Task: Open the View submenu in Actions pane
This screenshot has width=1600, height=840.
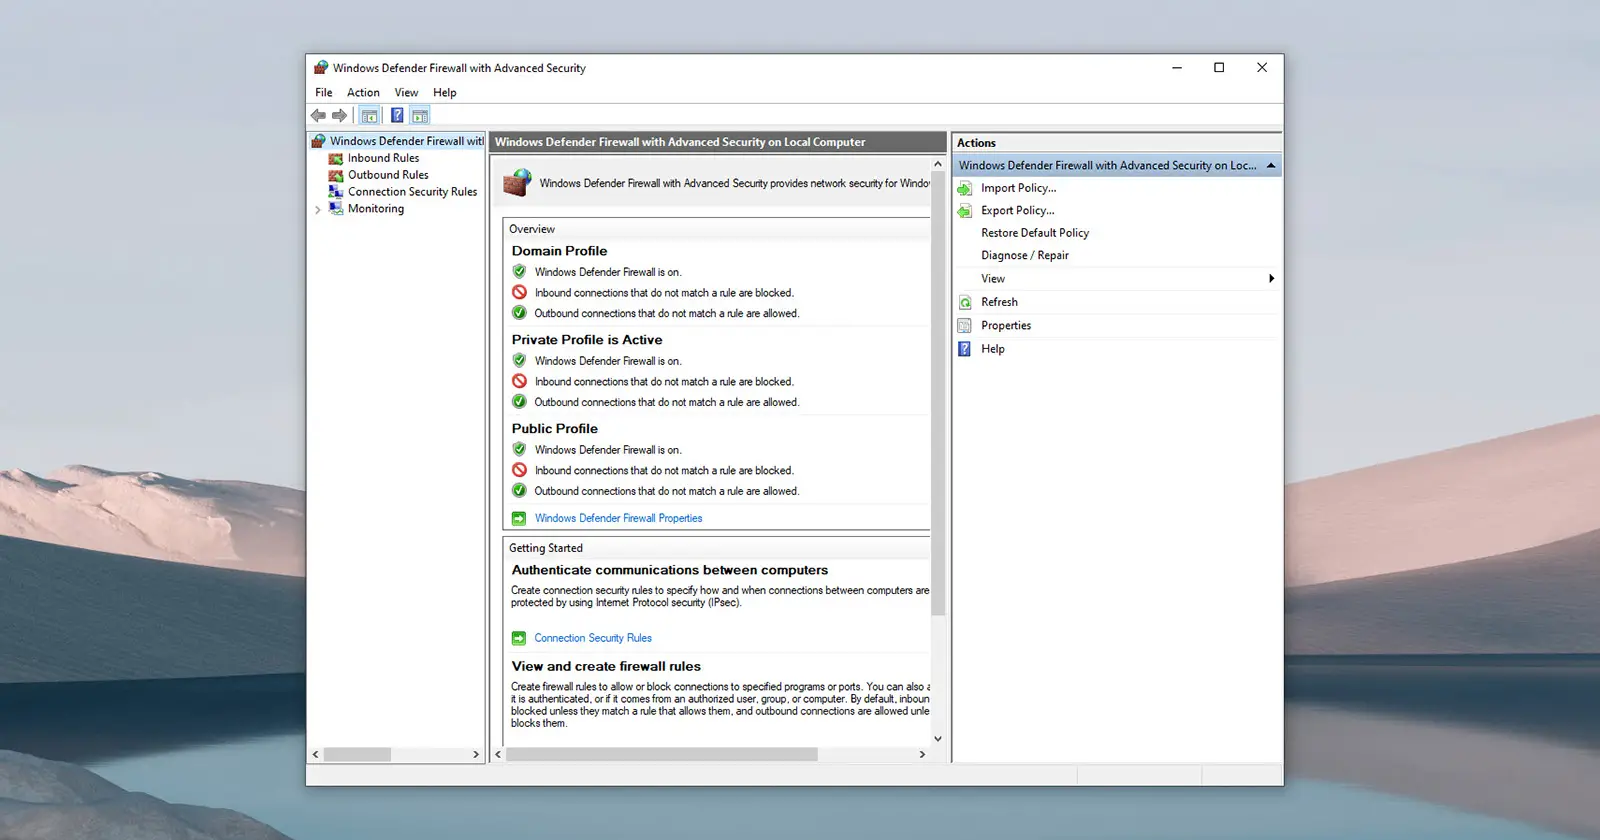Action: pyautogui.click(x=993, y=279)
